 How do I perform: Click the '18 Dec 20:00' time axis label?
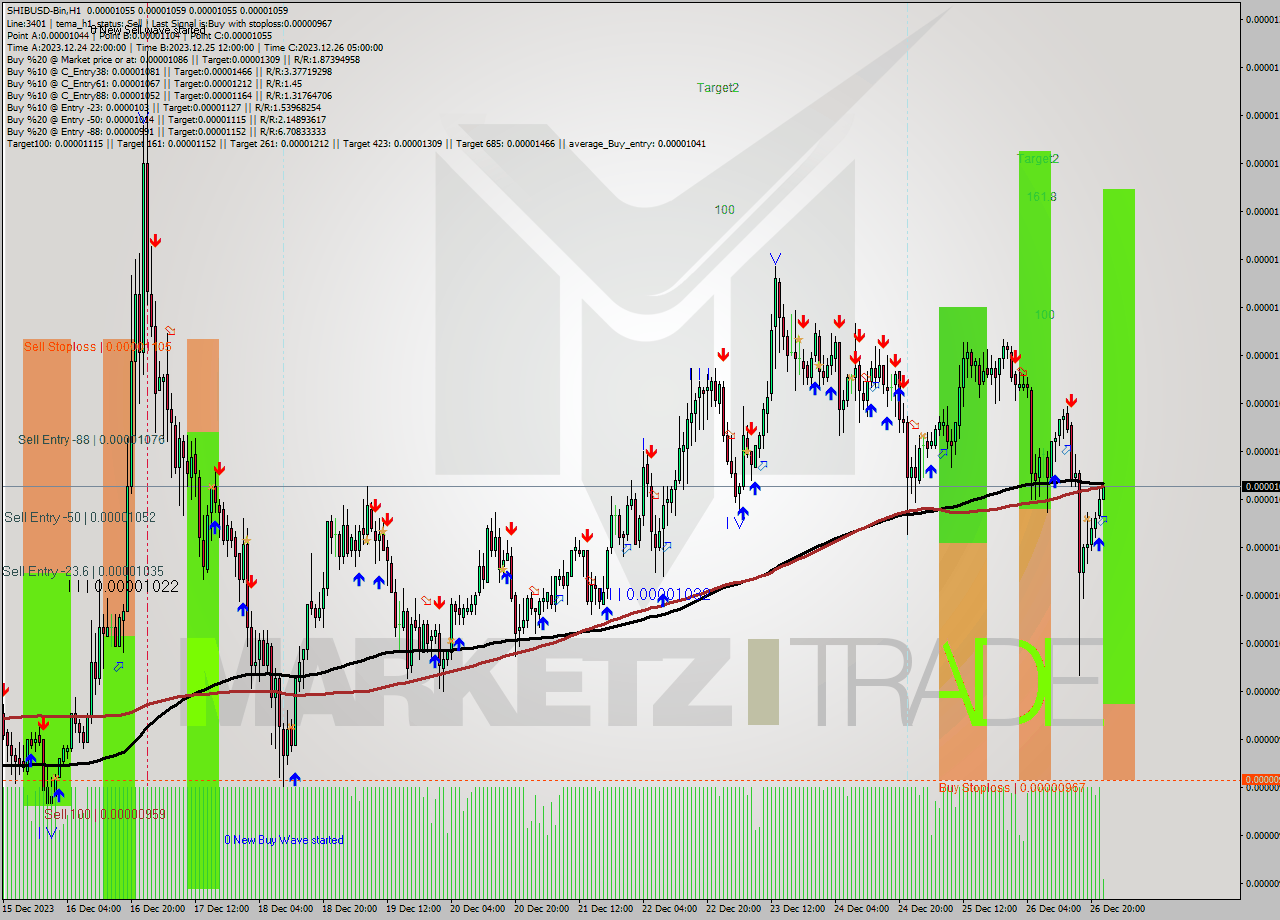point(350,909)
